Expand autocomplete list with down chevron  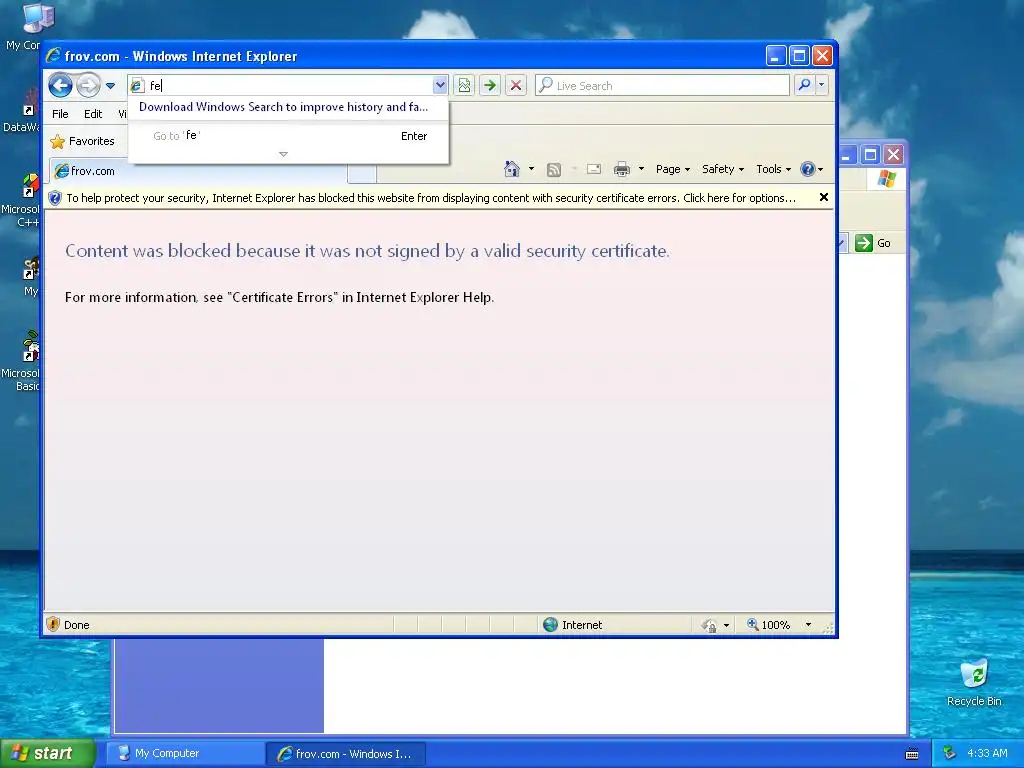(283, 154)
